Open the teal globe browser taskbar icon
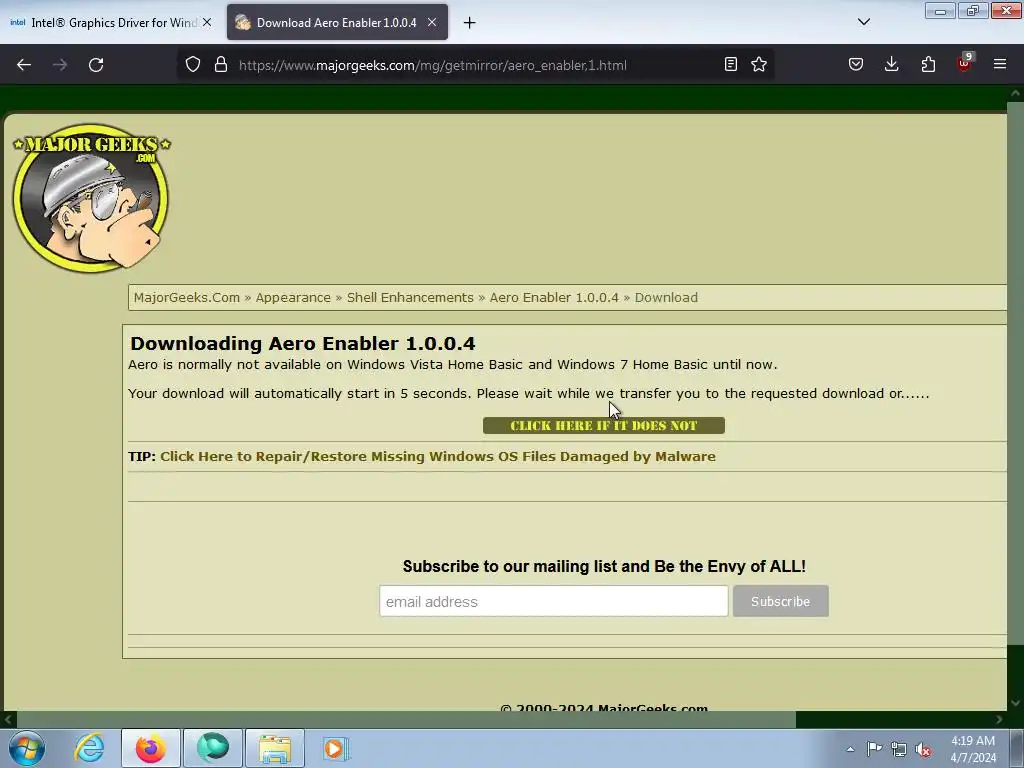Image resolution: width=1024 pixels, height=768 pixels. tap(213, 748)
